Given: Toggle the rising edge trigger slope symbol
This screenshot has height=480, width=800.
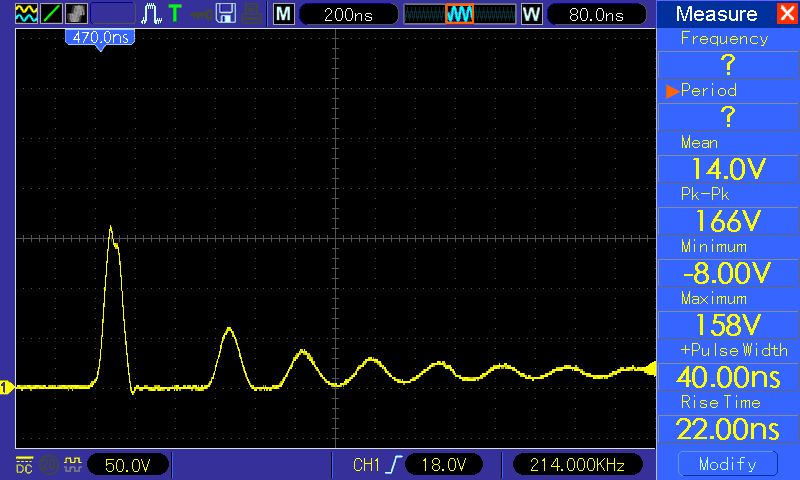Looking at the screenshot, I should pyautogui.click(x=394, y=465).
